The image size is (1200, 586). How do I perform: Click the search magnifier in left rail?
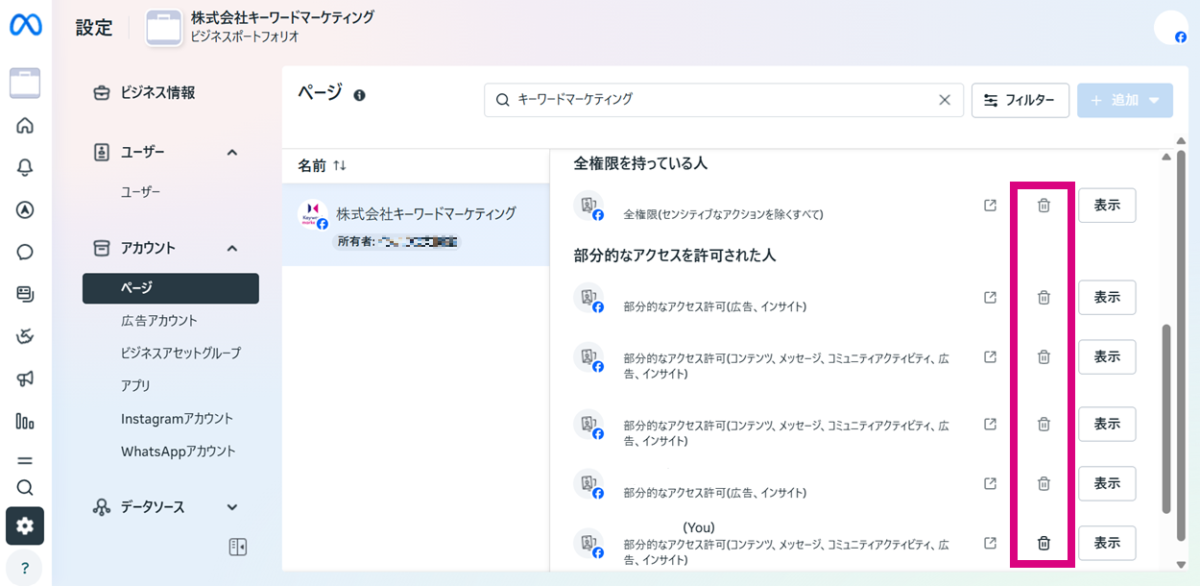coord(25,488)
